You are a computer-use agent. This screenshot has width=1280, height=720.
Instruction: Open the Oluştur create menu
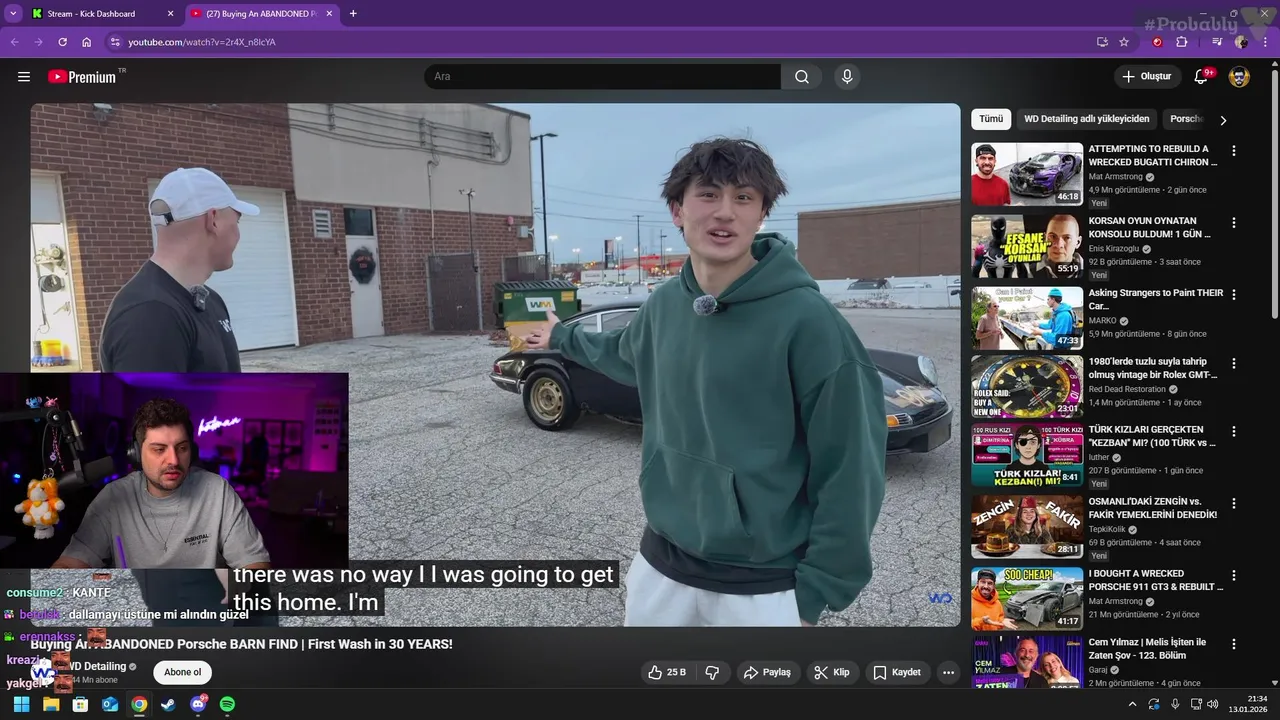(x=1146, y=77)
